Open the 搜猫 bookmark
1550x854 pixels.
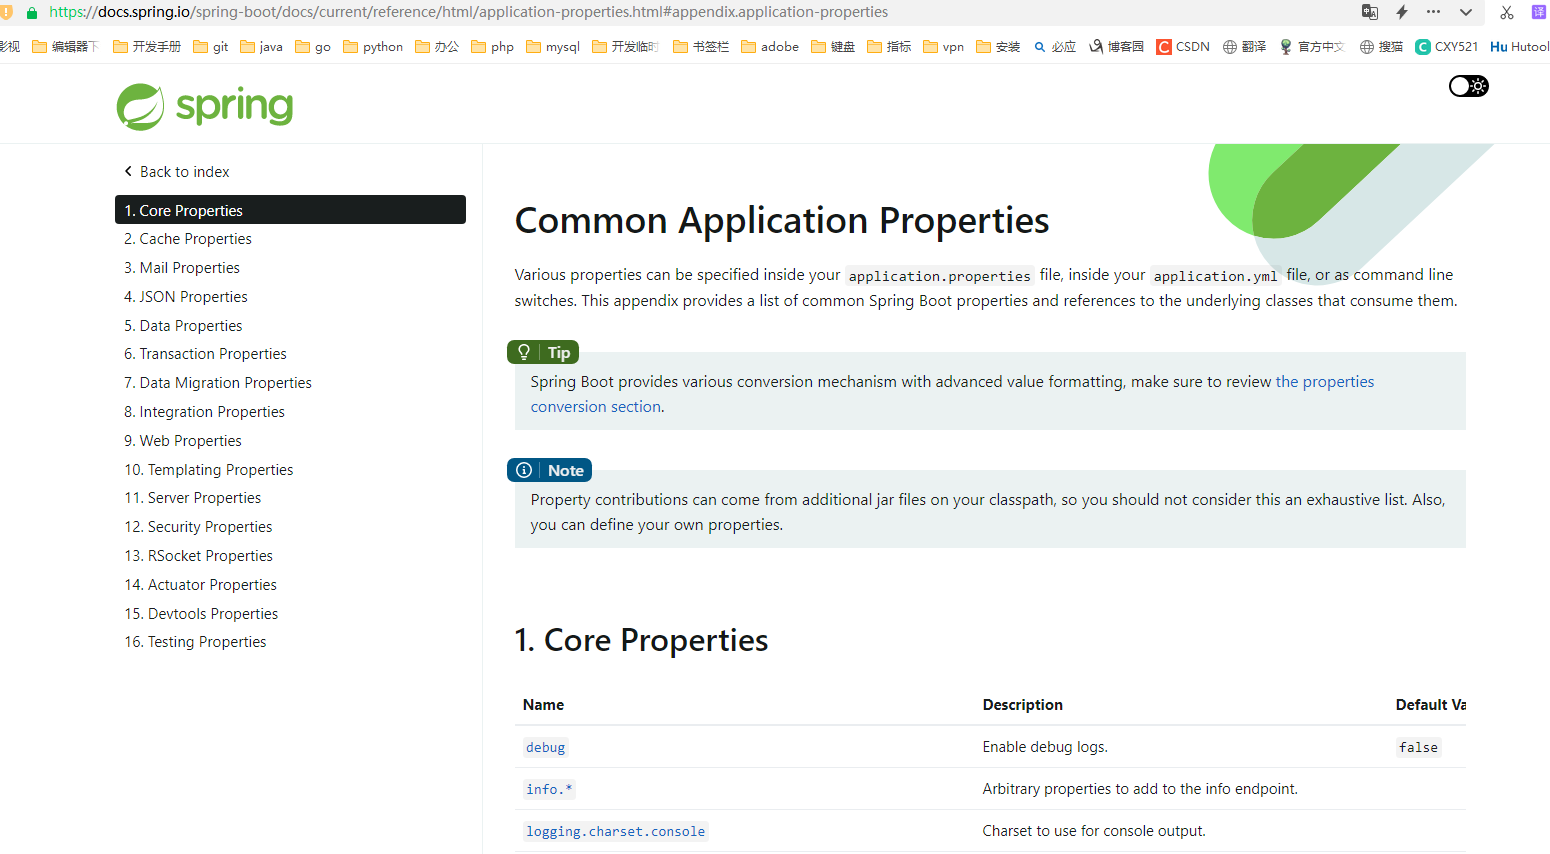click(x=1381, y=47)
